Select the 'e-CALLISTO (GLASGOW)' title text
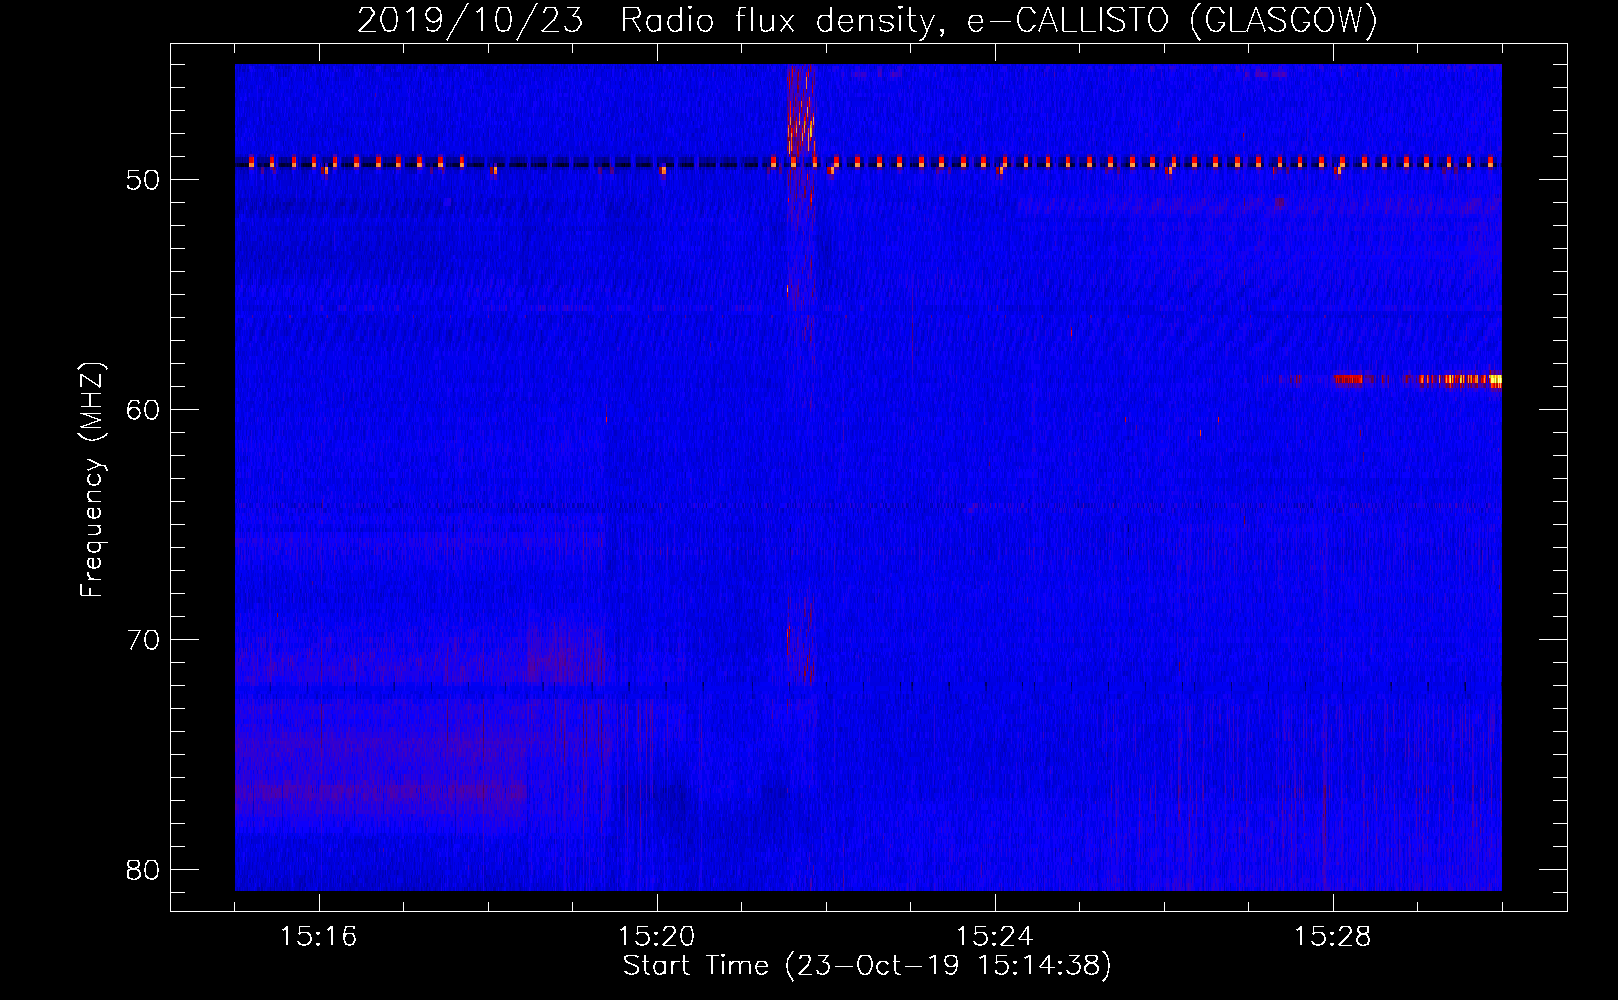Image resolution: width=1618 pixels, height=1000 pixels. pyautogui.click(x=1172, y=20)
